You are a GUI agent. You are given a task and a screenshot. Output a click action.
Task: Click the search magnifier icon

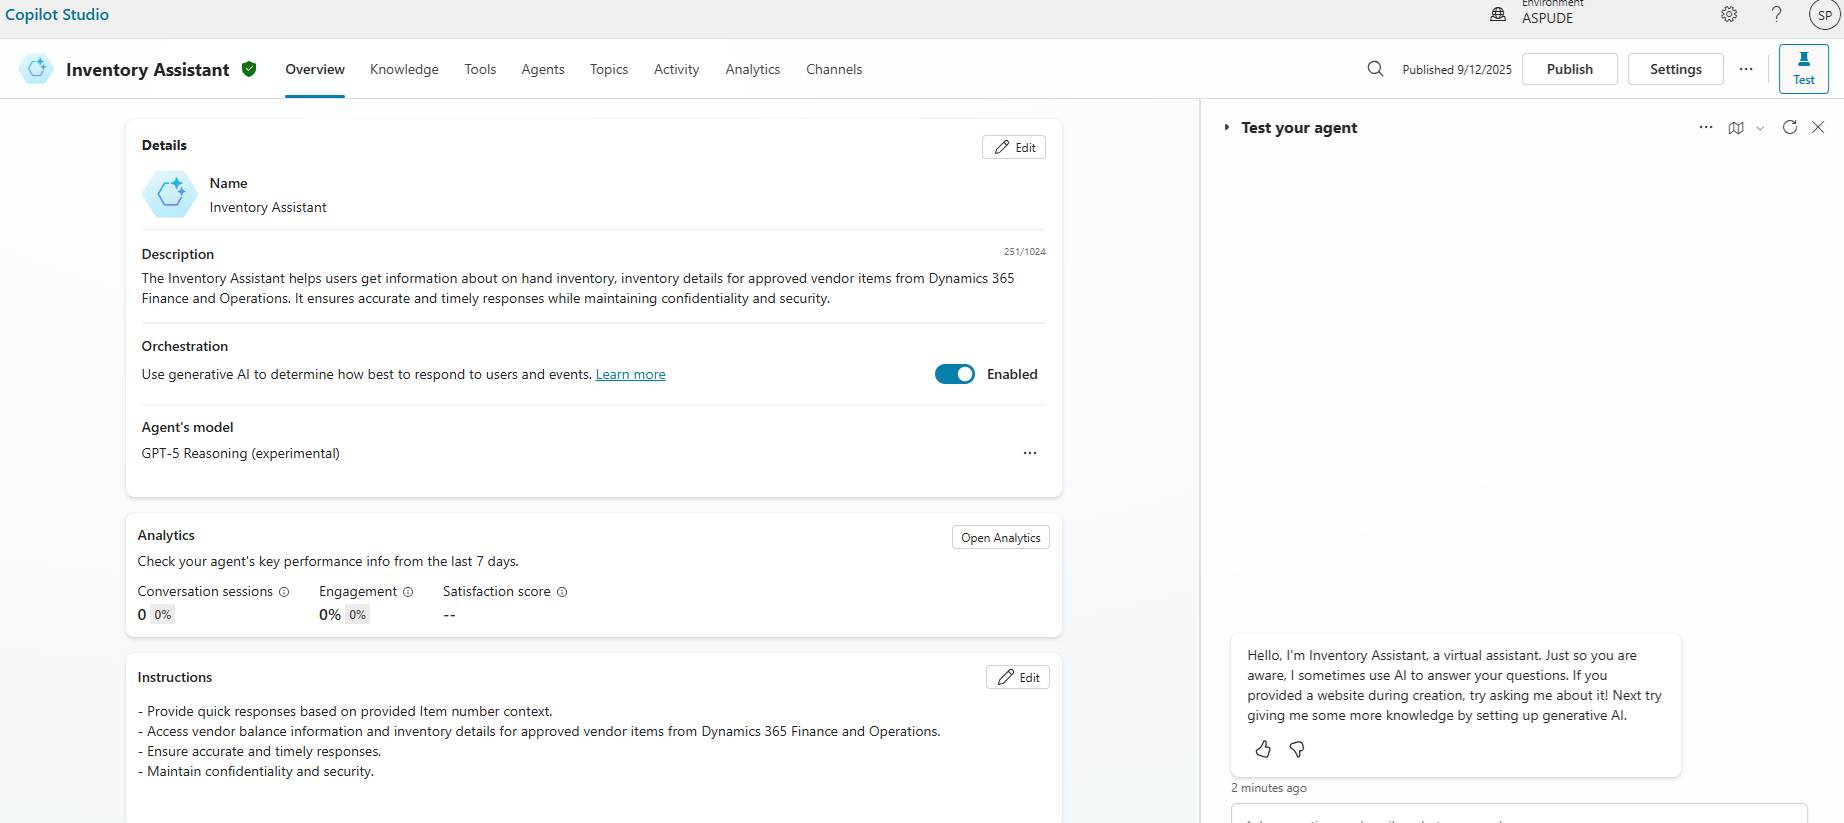coord(1375,69)
